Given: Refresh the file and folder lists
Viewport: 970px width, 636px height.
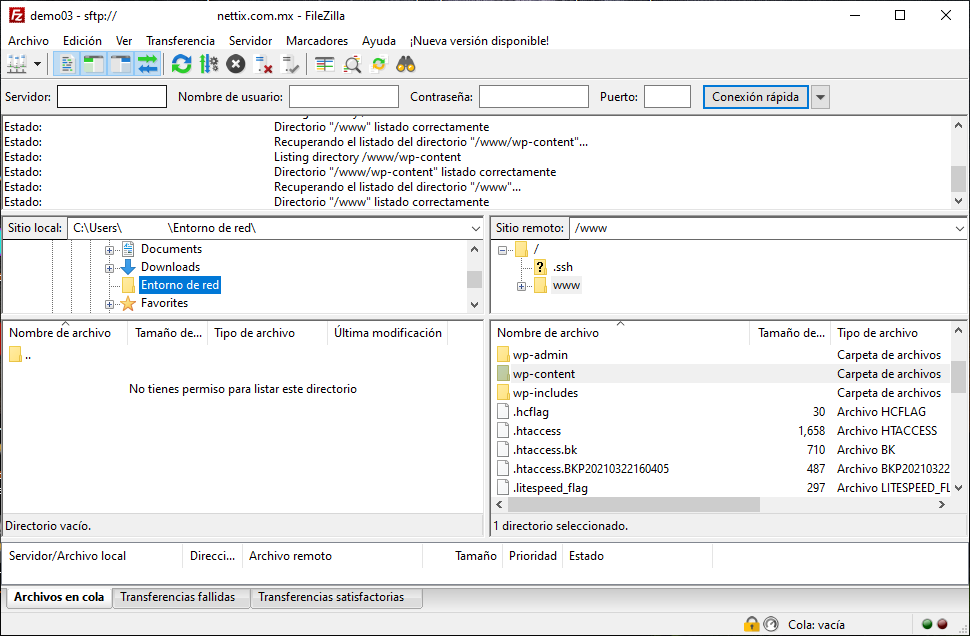Looking at the screenshot, I should pos(181,64).
